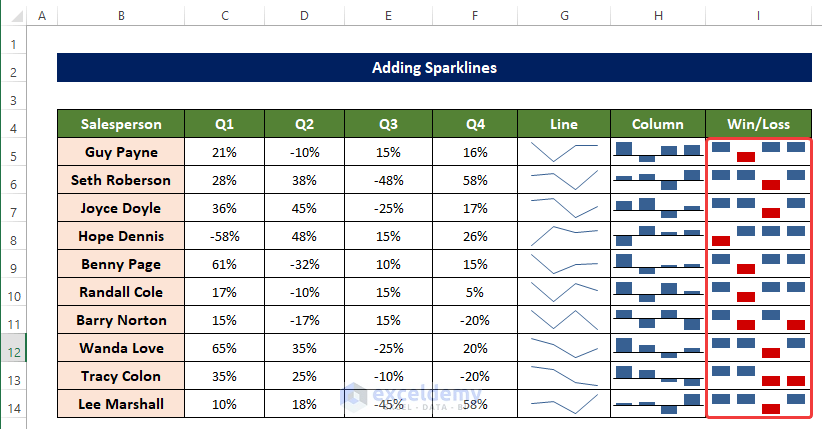
Task: Click the column sparkline for Lee Marshall
Action: click(x=657, y=404)
